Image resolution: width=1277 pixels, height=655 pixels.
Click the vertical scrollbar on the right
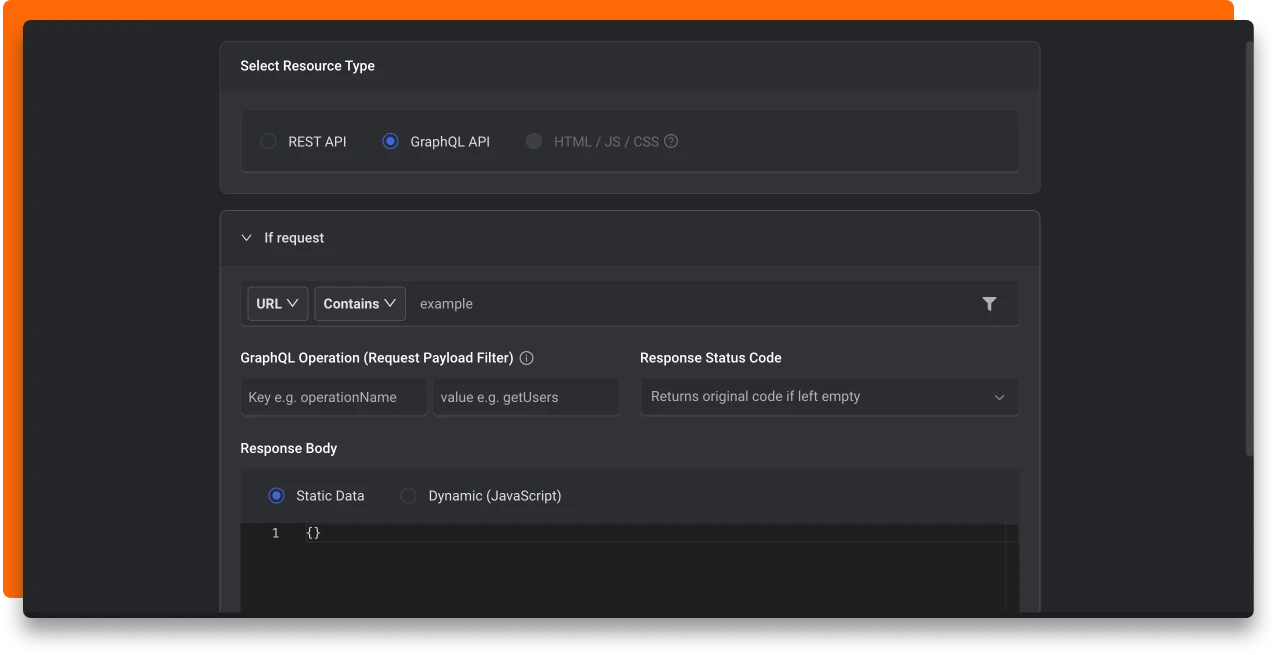1248,250
